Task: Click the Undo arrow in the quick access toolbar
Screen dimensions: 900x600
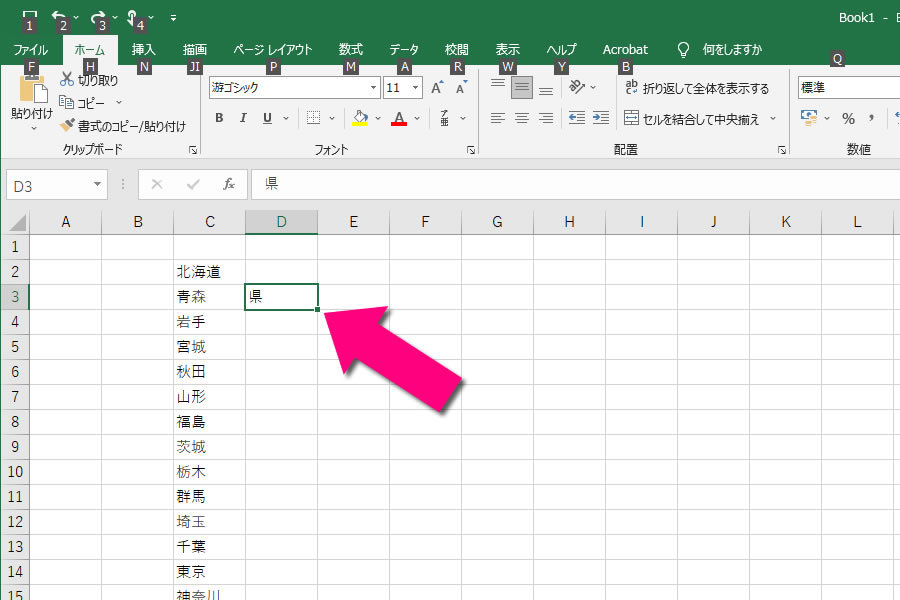Action: (x=58, y=17)
